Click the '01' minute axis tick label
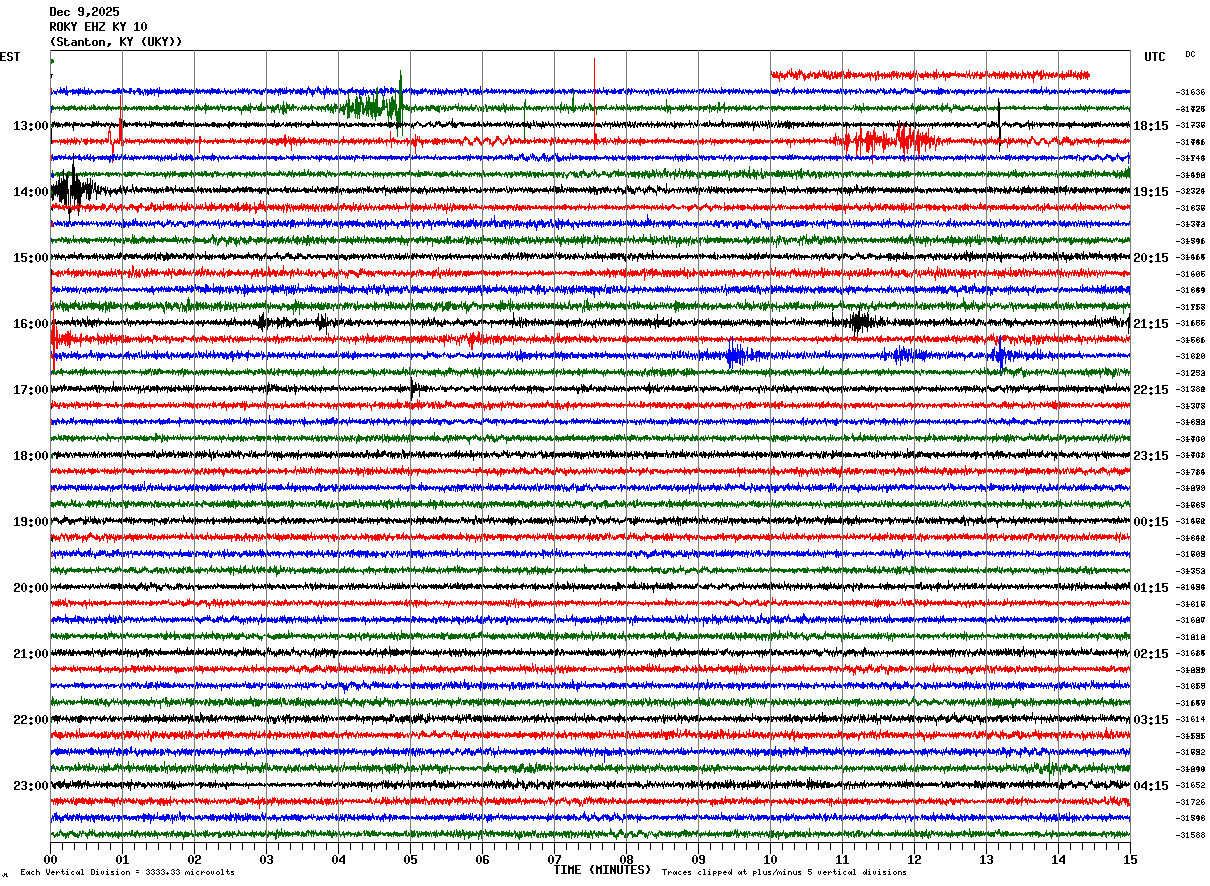1210x886 pixels. coord(122,859)
